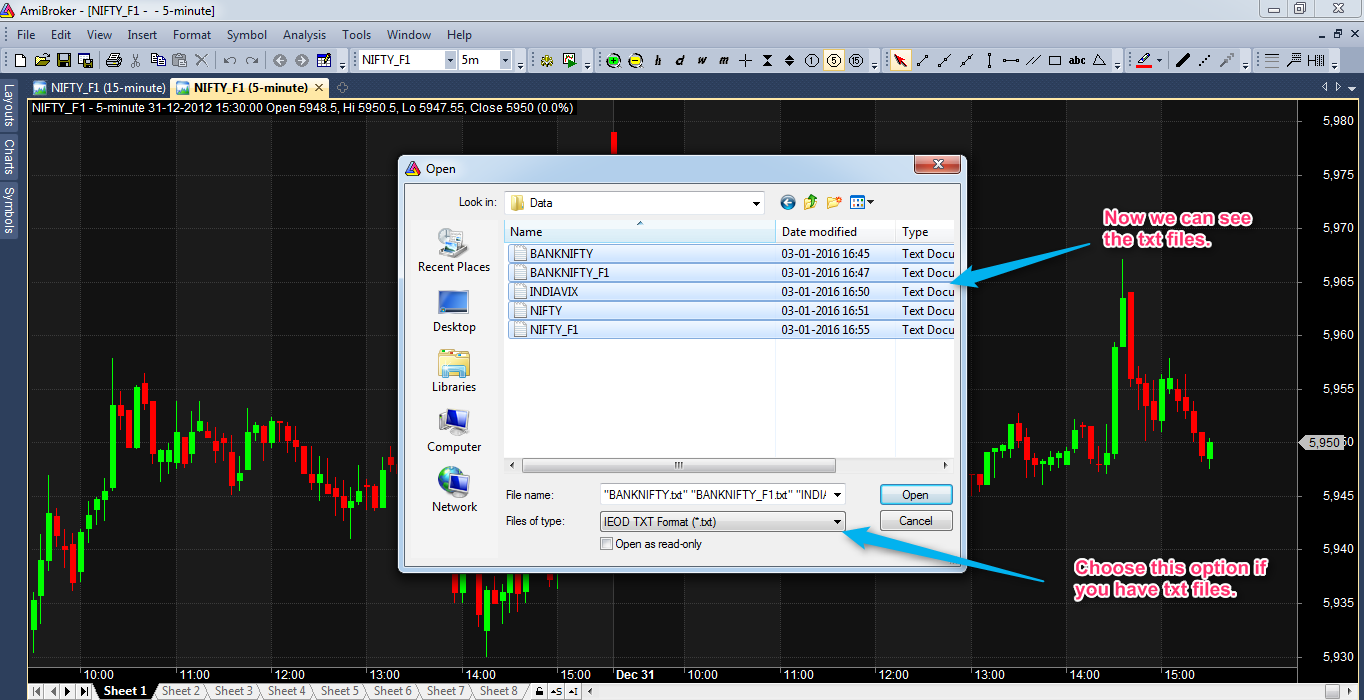Select the horizontal line drawing tool
The width and height of the screenshot is (1364, 700).
point(1011,60)
